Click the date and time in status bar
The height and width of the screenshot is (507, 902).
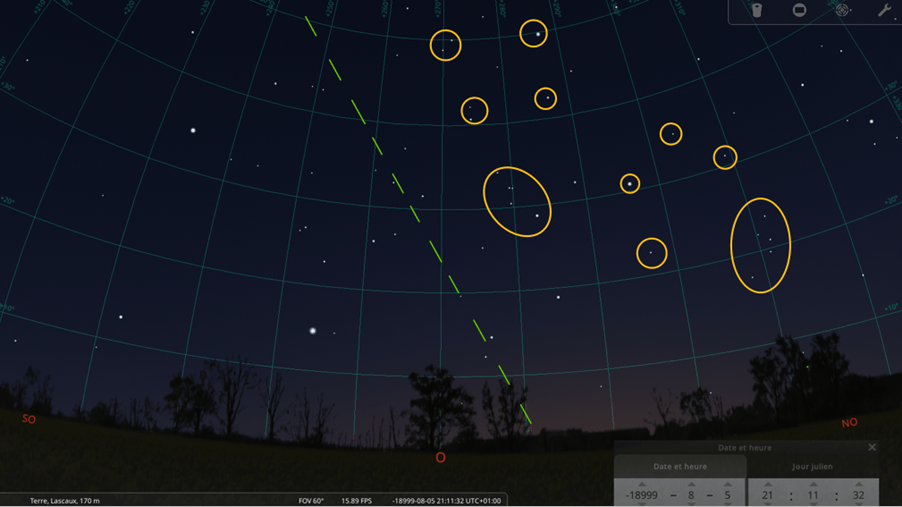[446, 500]
